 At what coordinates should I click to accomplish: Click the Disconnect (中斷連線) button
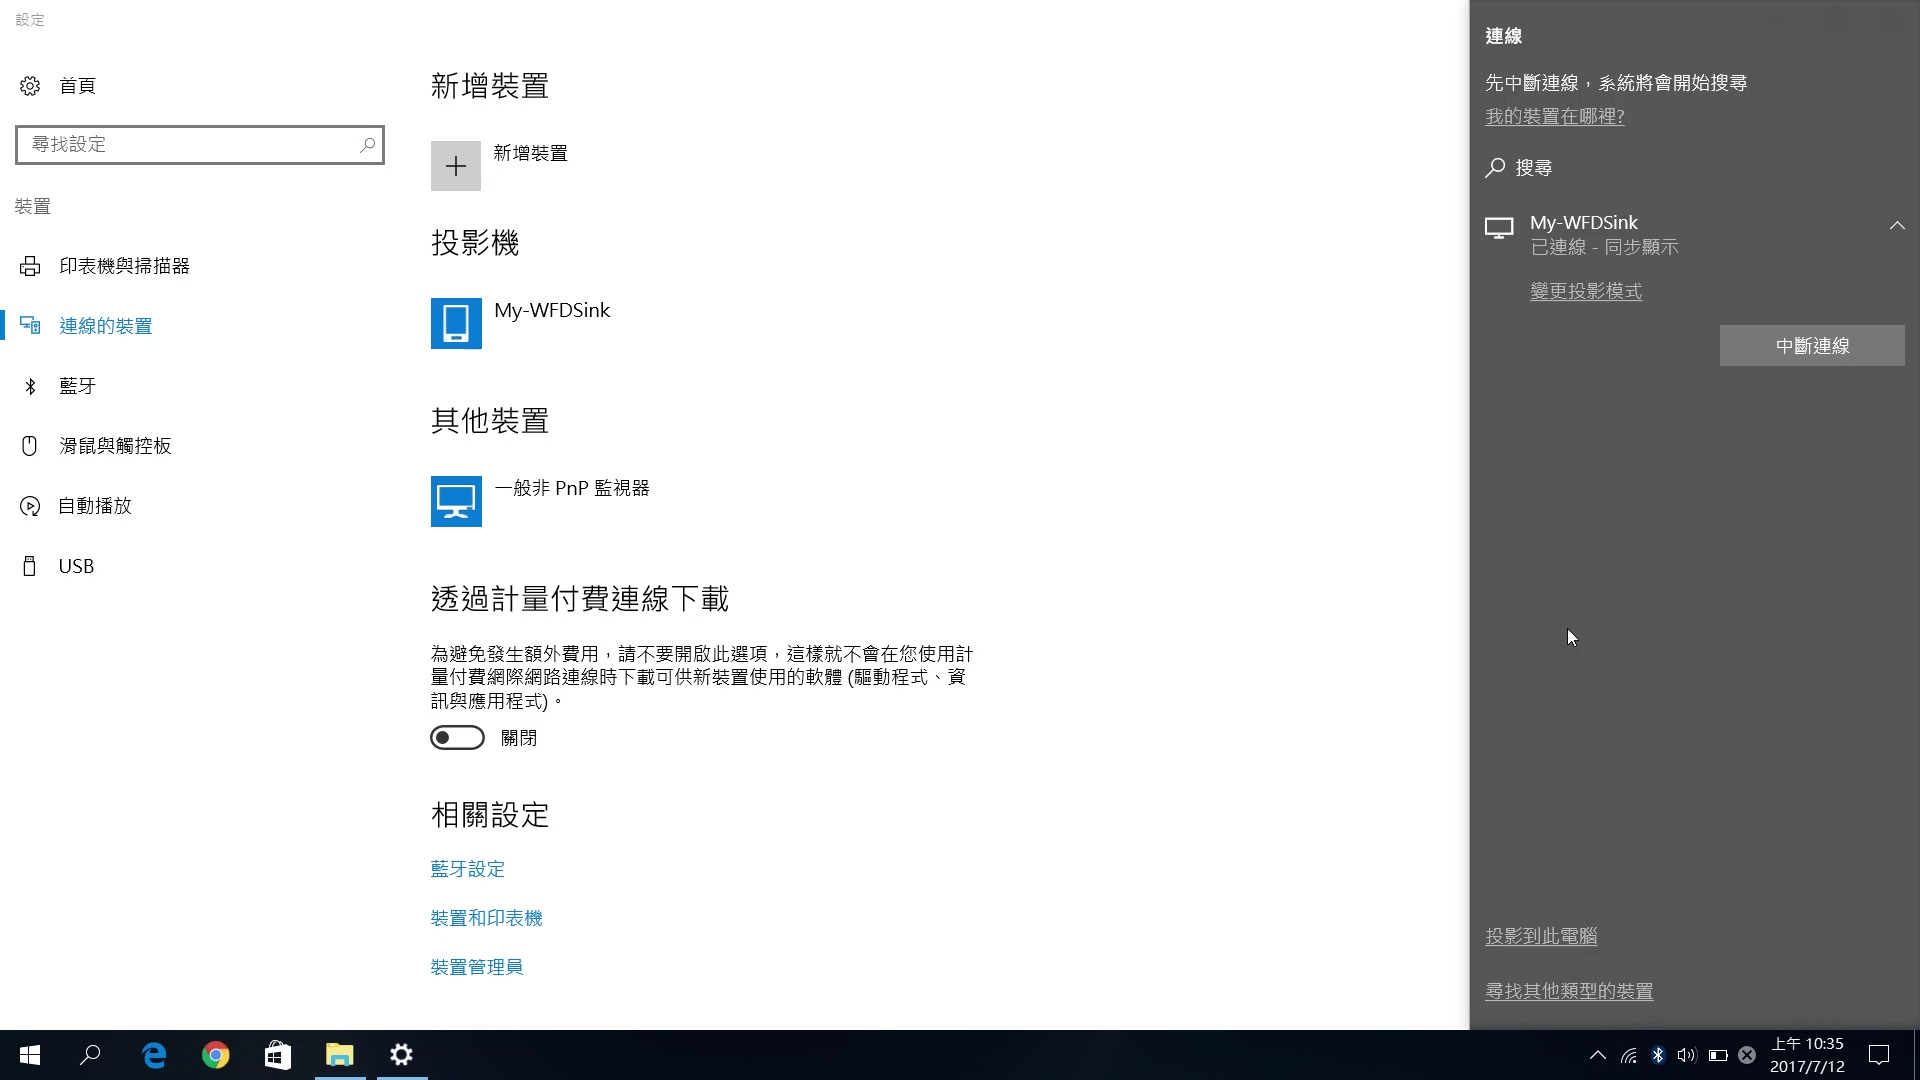[1812, 346]
